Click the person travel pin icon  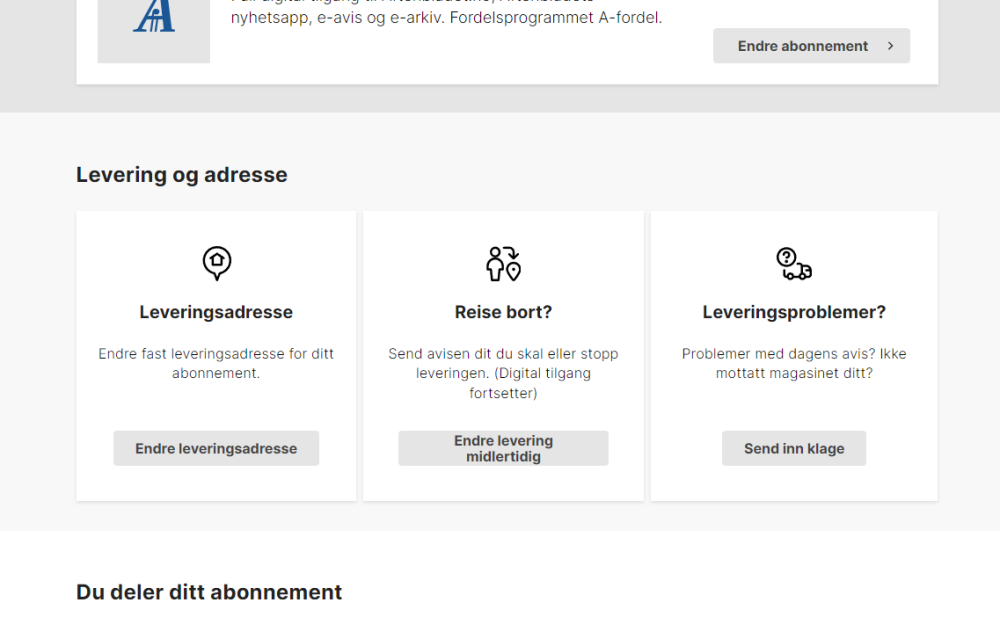coord(503,263)
